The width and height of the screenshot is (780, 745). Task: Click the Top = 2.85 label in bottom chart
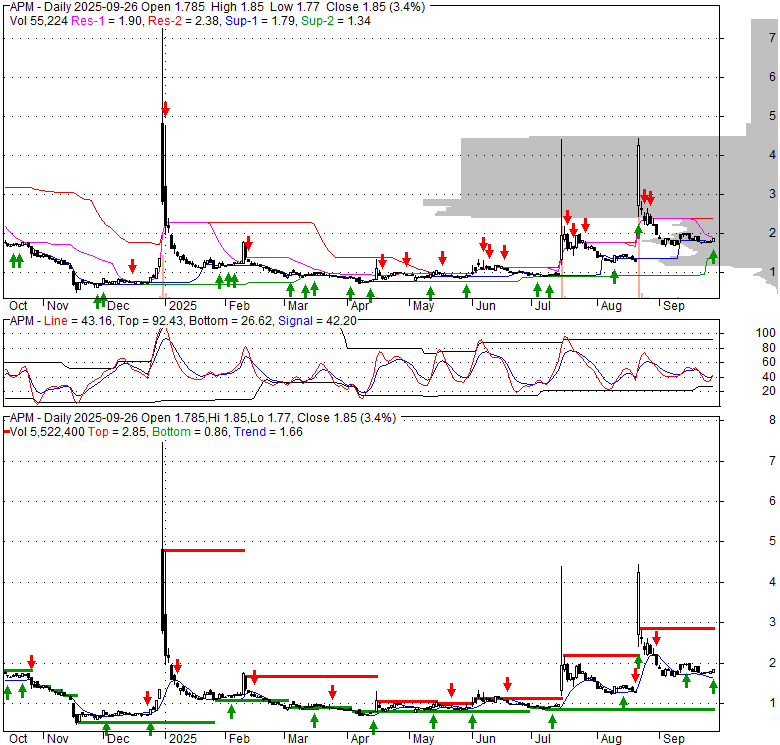click(117, 432)
